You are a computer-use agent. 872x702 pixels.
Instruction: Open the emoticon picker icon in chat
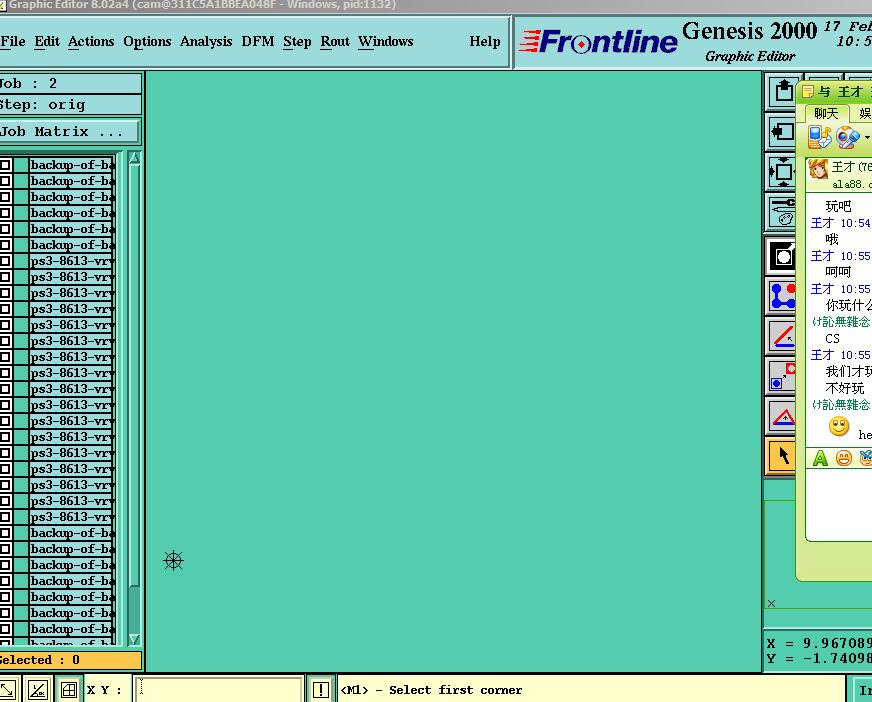click(x=844, y=459)
